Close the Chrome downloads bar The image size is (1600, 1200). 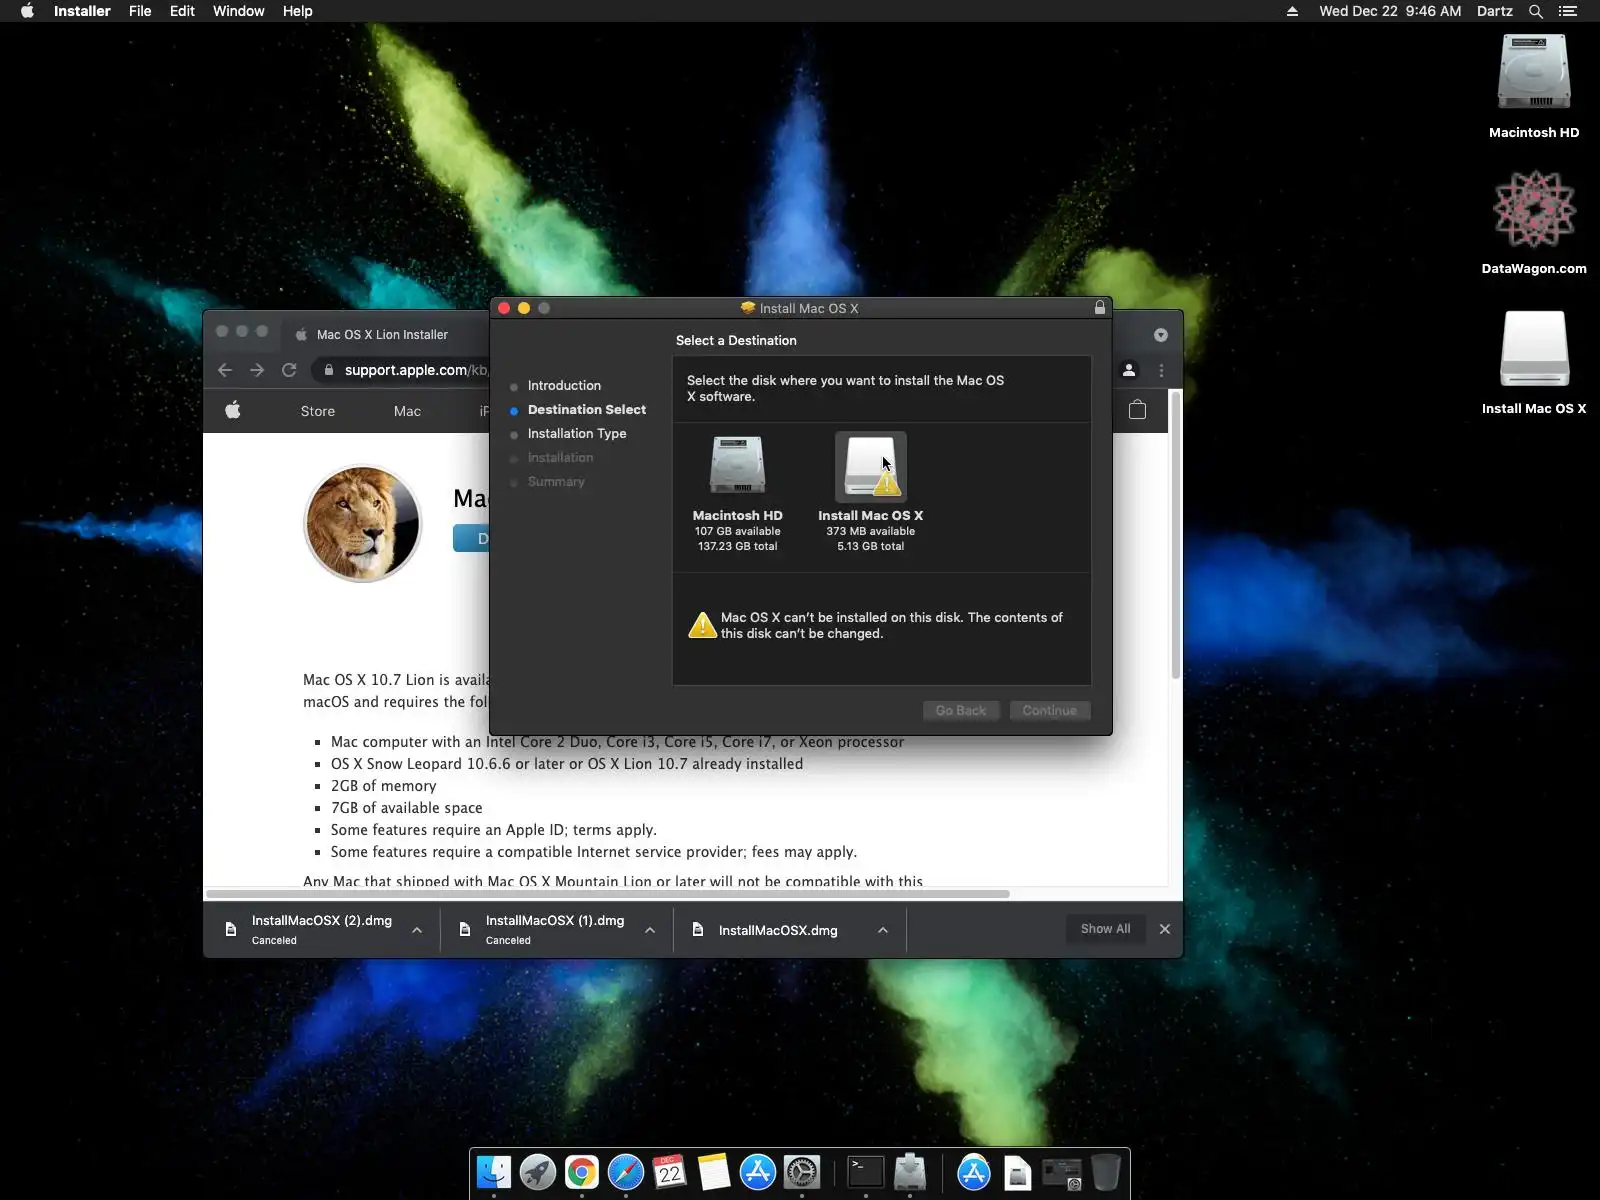[1165, 929]
